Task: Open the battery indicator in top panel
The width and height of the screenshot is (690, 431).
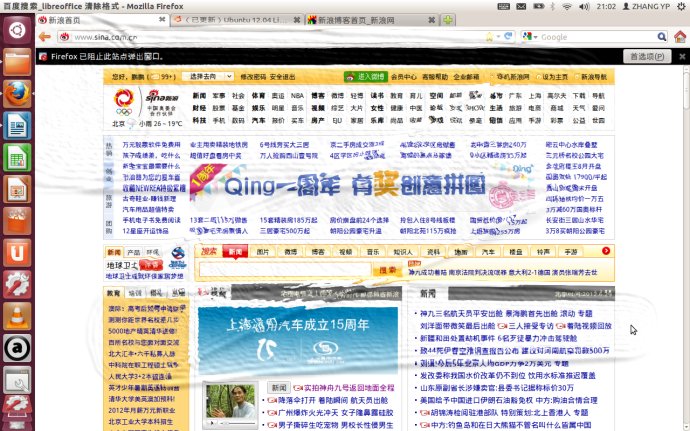Action: tap(538, 6)
